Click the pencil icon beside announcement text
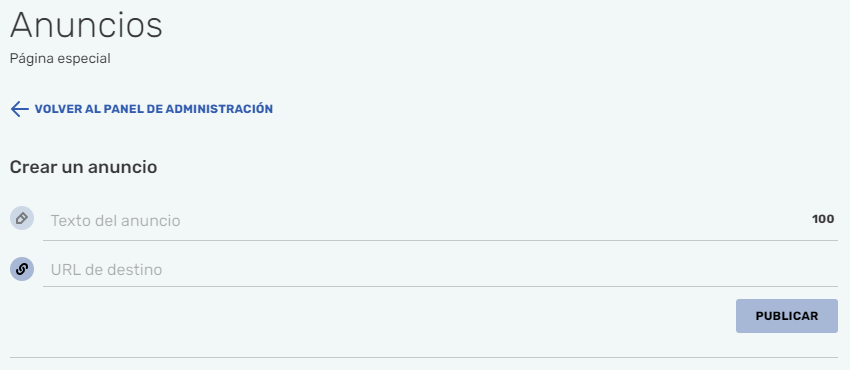This screenshot has width=850, height=370. click(x=22, y=218)
